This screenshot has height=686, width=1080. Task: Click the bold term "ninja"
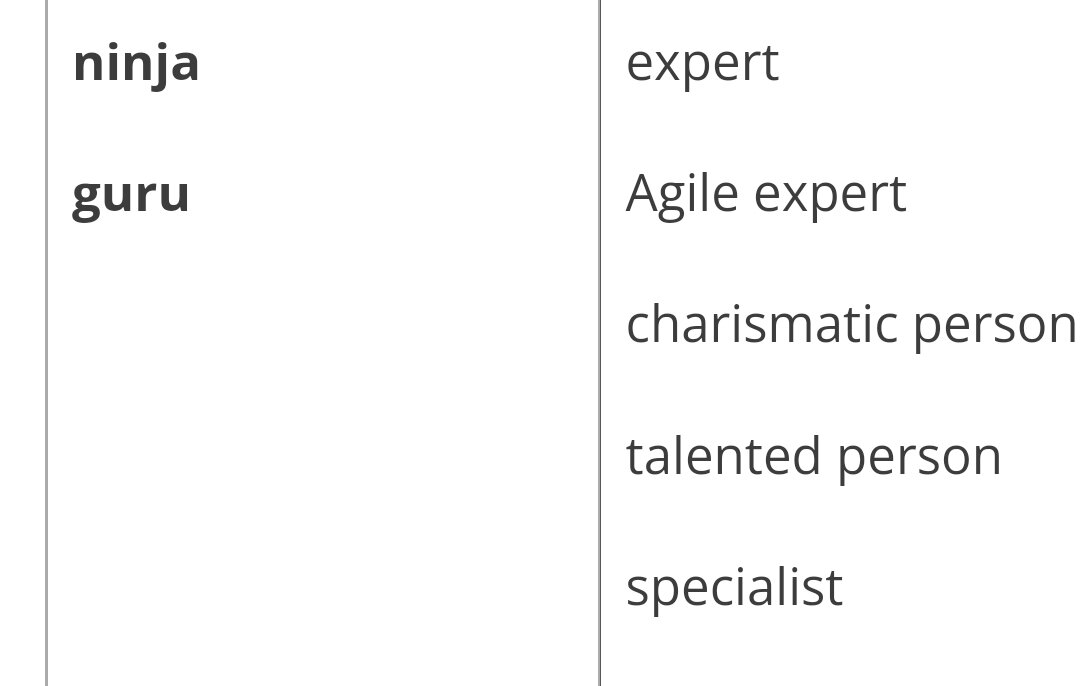(x=136, y=64)
